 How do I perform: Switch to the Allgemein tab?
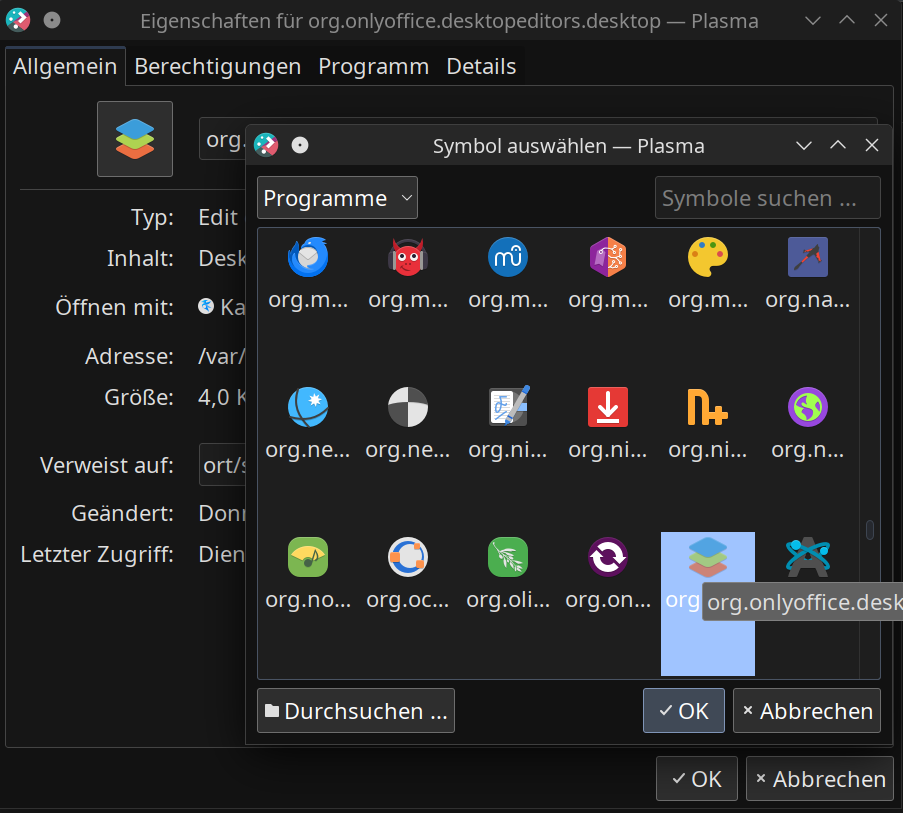[65, 66]
